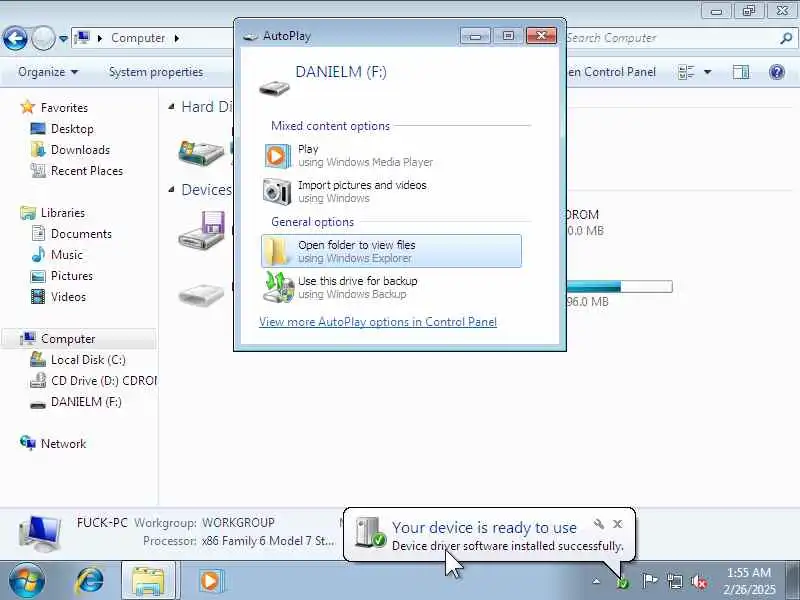
Task: Close the AutoPlay dialog
Action: point(541,36)
